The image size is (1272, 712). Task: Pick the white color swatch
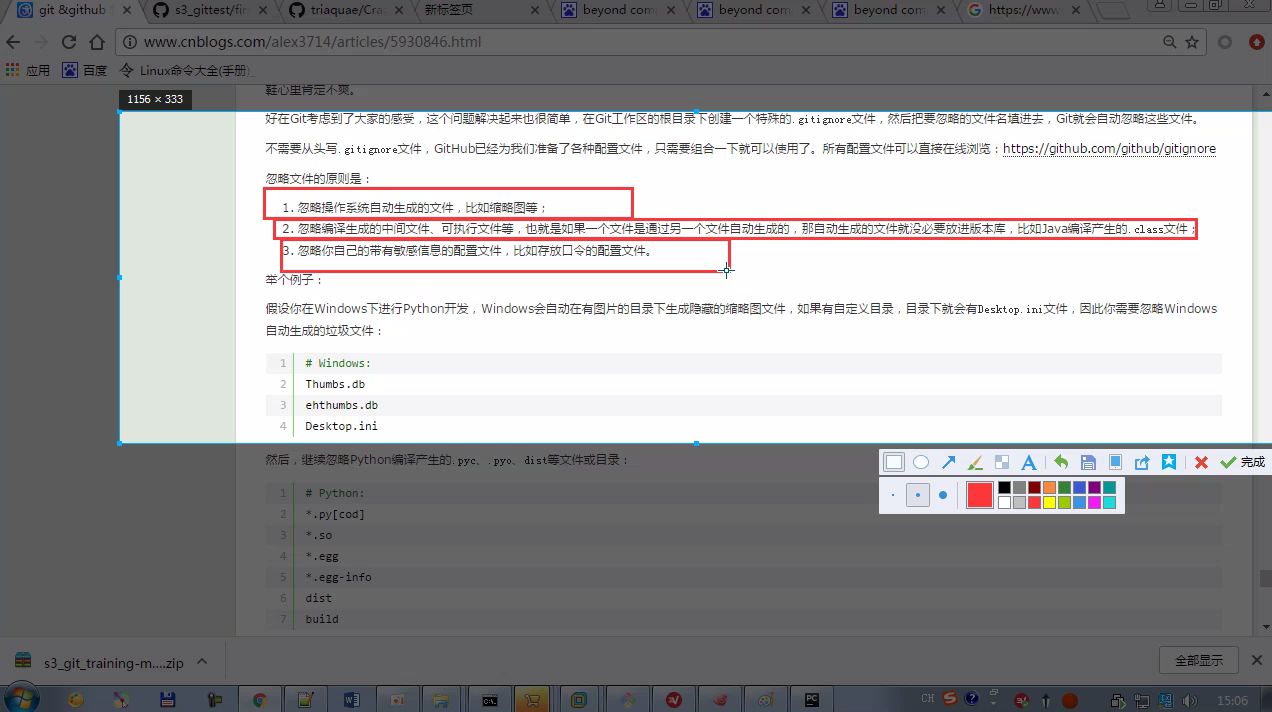[x=1004, y=503]
